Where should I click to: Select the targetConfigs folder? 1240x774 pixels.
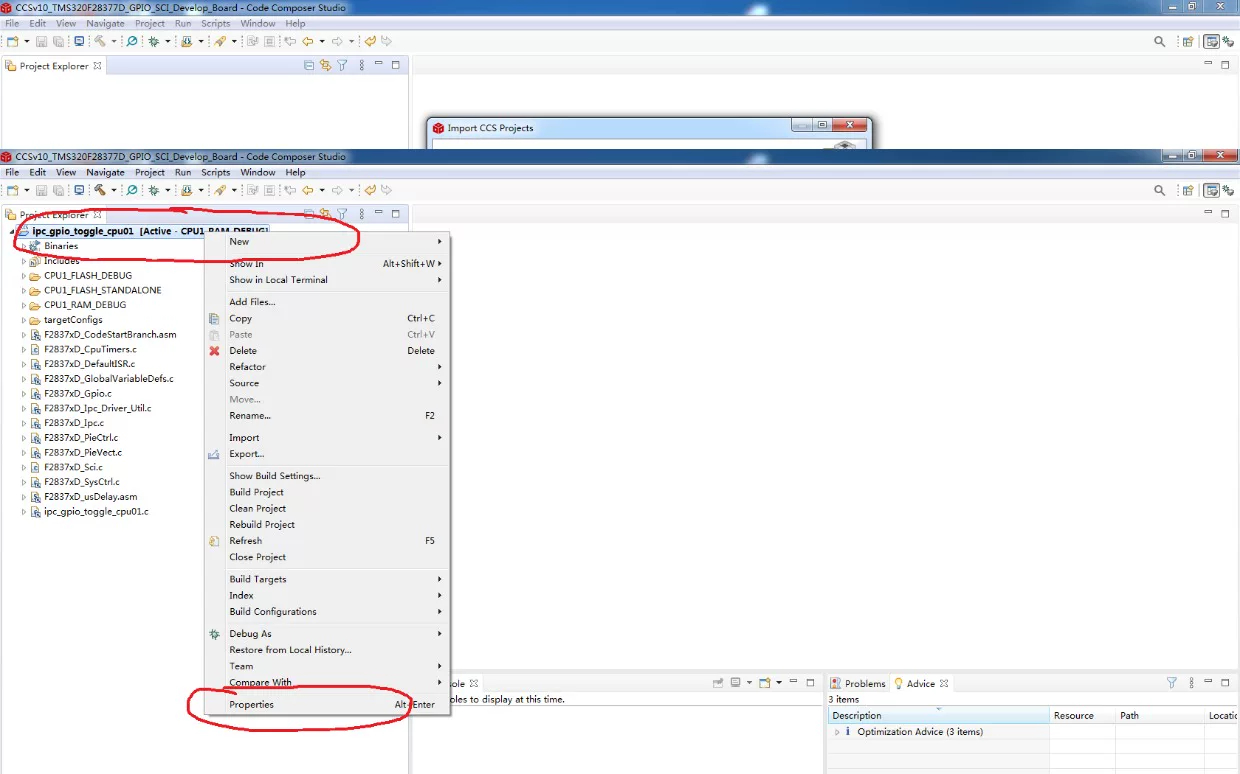(x=73, y=320)
